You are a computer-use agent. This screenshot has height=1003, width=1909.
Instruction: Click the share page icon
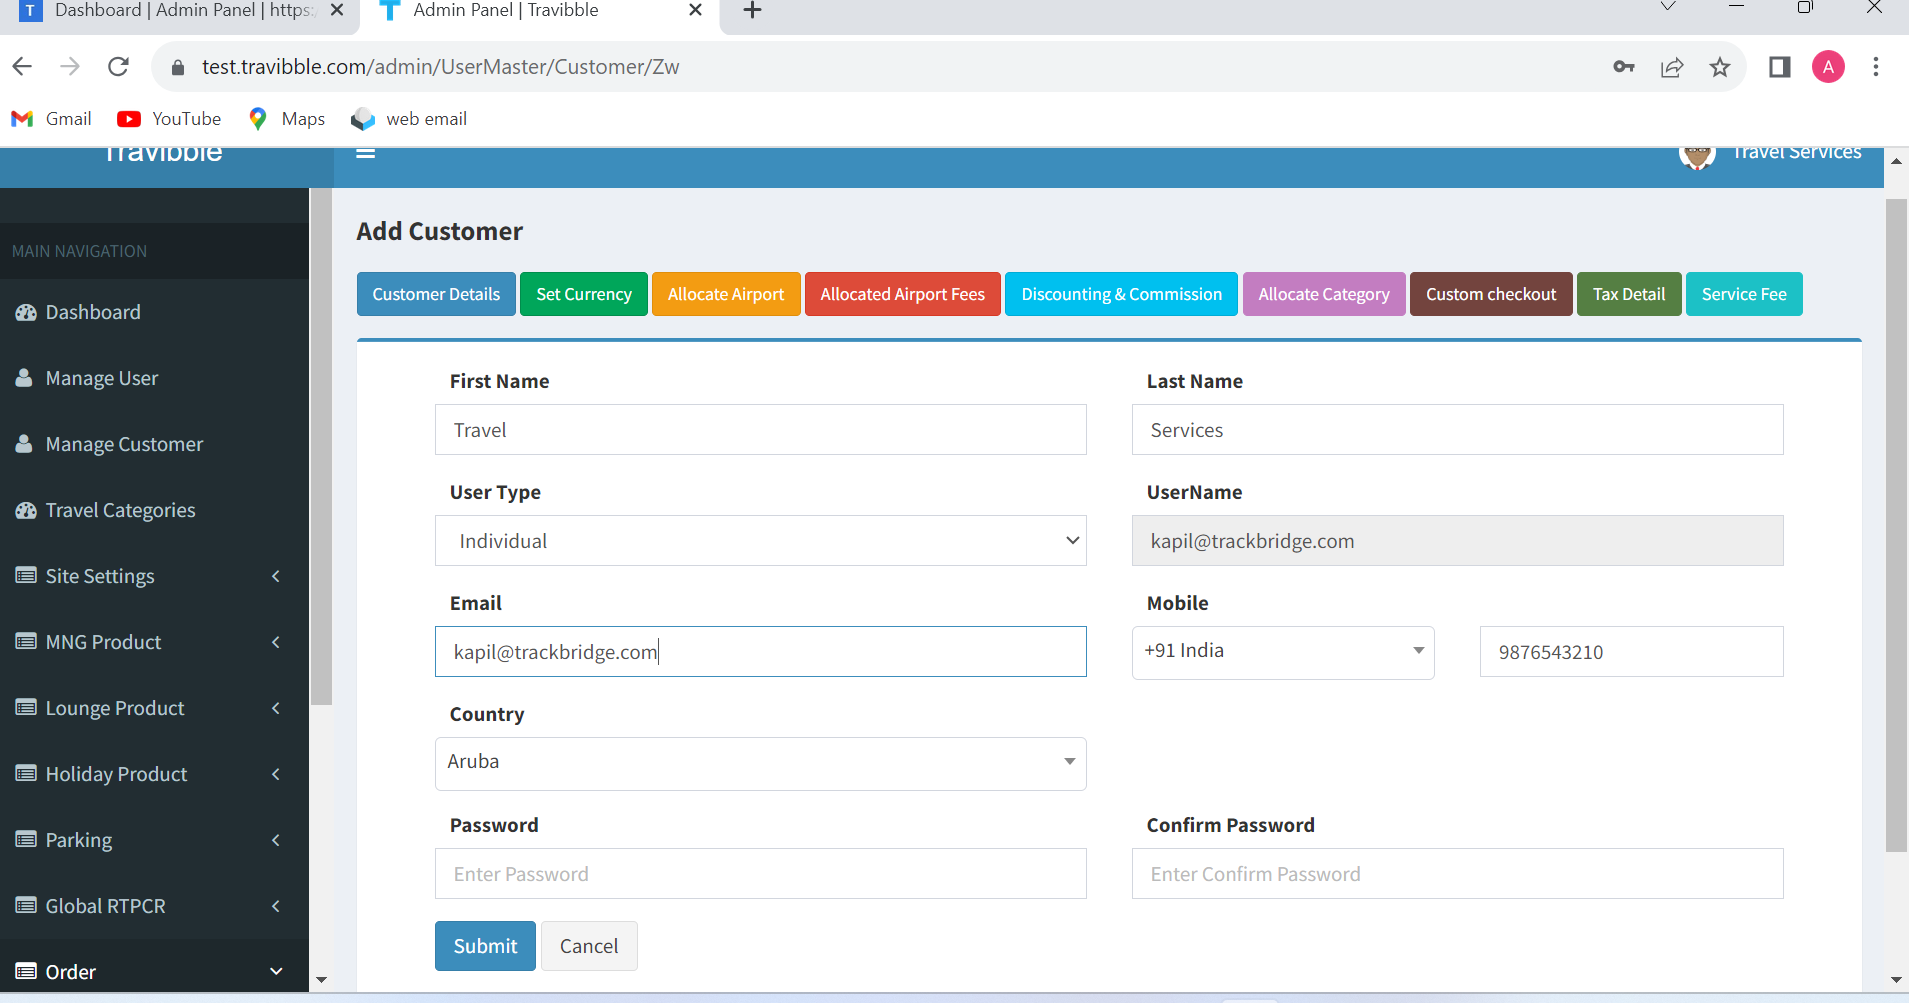(x=1671, y=67)
